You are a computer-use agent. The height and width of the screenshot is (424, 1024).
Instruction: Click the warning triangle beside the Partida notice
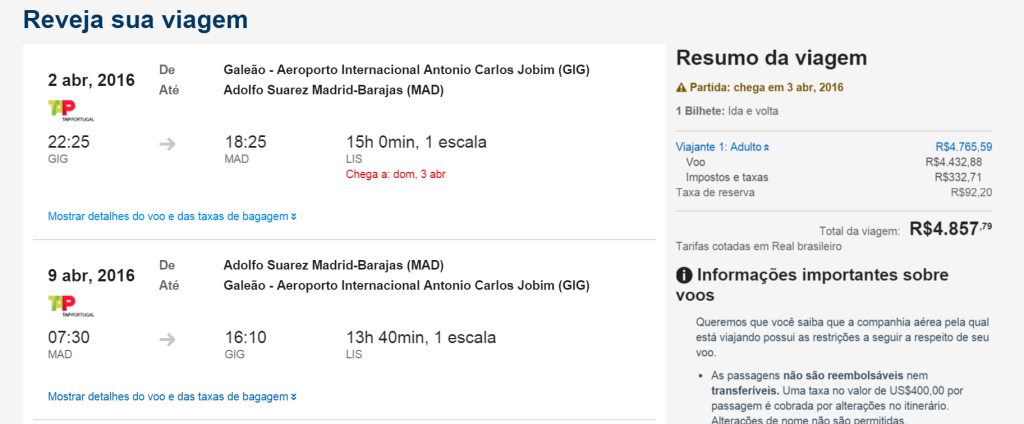click(681, 87)
